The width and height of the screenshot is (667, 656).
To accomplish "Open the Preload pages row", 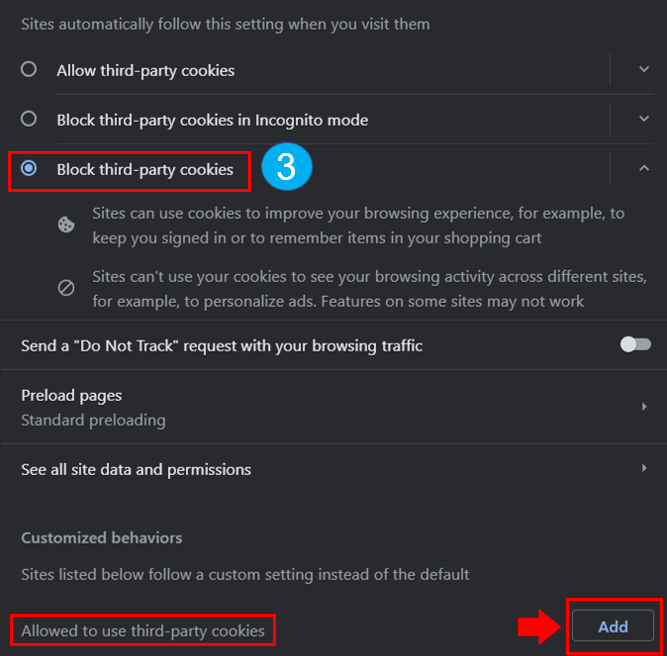I will (334, 407).
